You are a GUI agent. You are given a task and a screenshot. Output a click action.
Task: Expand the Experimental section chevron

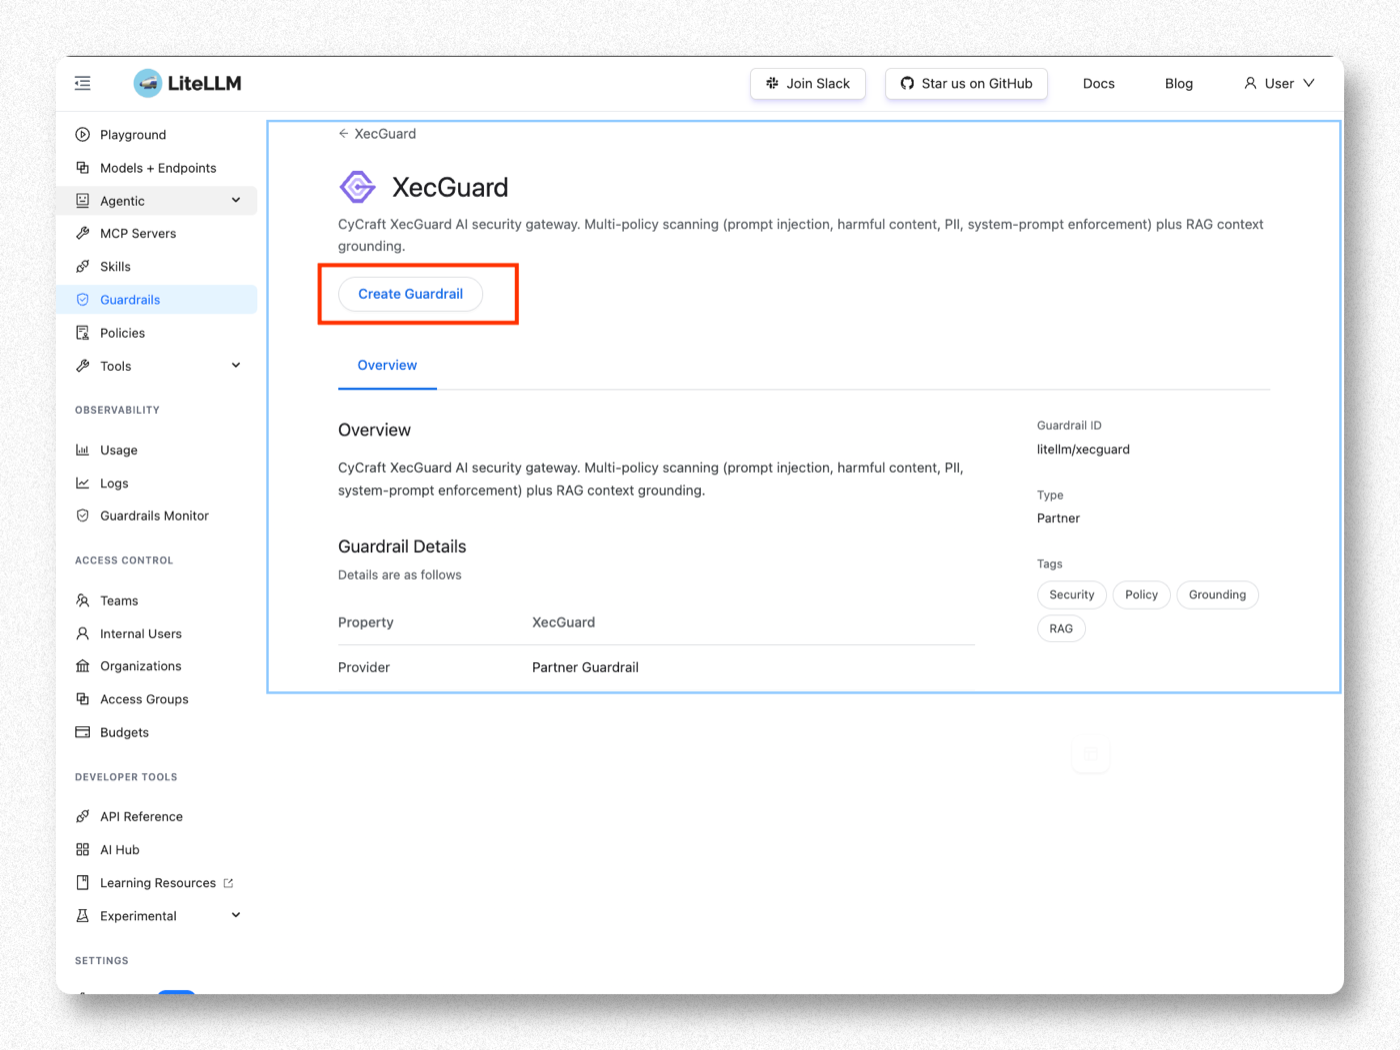coord(236,915)
